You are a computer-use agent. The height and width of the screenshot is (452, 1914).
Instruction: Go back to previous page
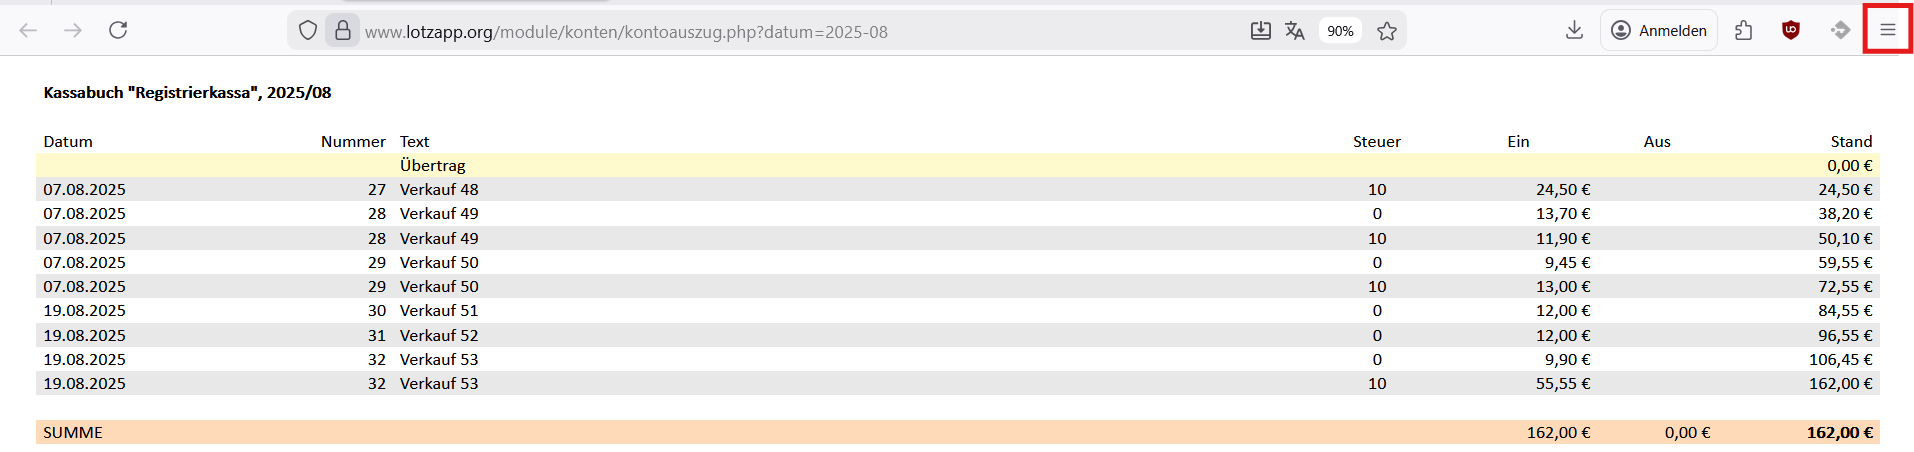(28, 31)
